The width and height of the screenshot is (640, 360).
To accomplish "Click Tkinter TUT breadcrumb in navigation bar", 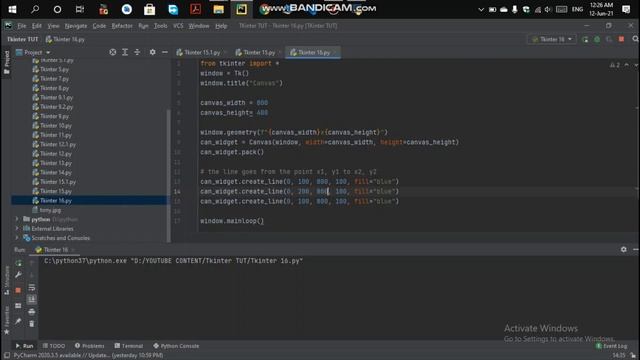I will 22,39.
